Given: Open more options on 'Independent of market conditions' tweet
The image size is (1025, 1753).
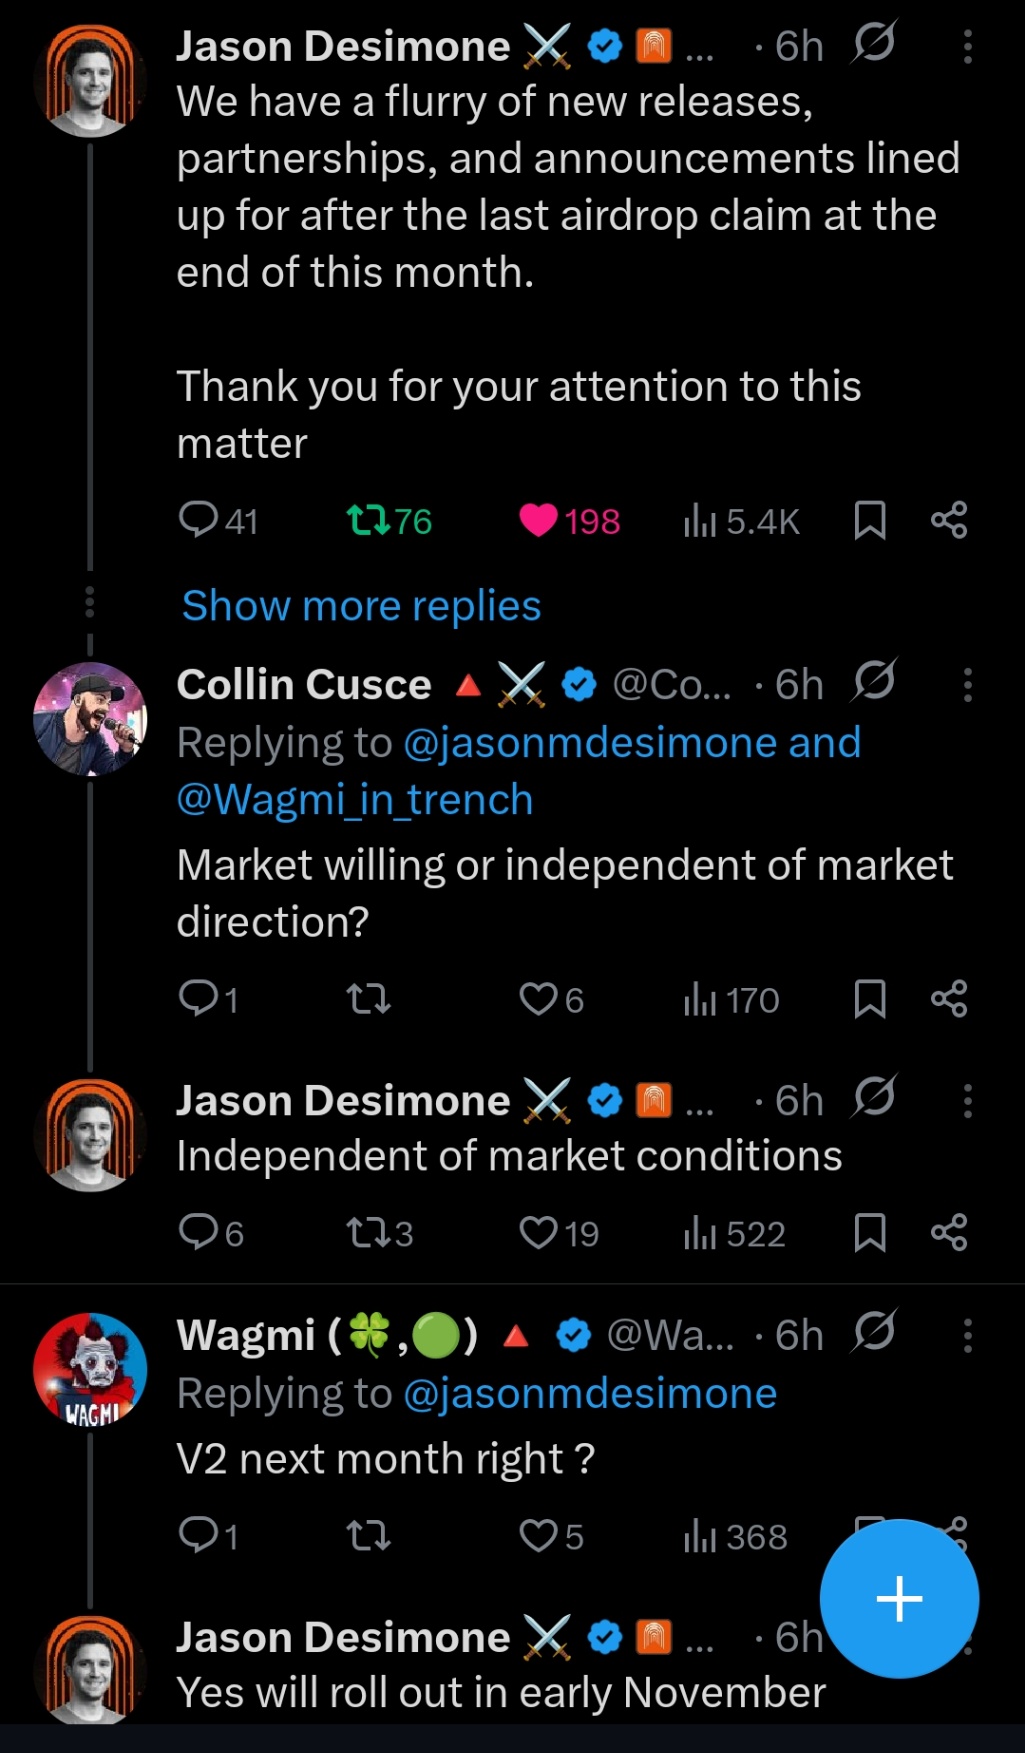Looking at the screenshot, I should pos(967,1101).
